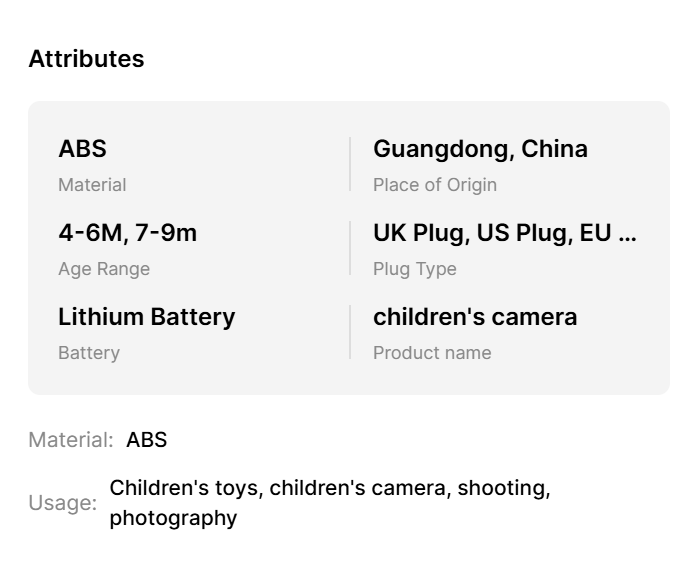697x588 pixels.
Task: Click the divider left of Product name
Action: (350, 332)
